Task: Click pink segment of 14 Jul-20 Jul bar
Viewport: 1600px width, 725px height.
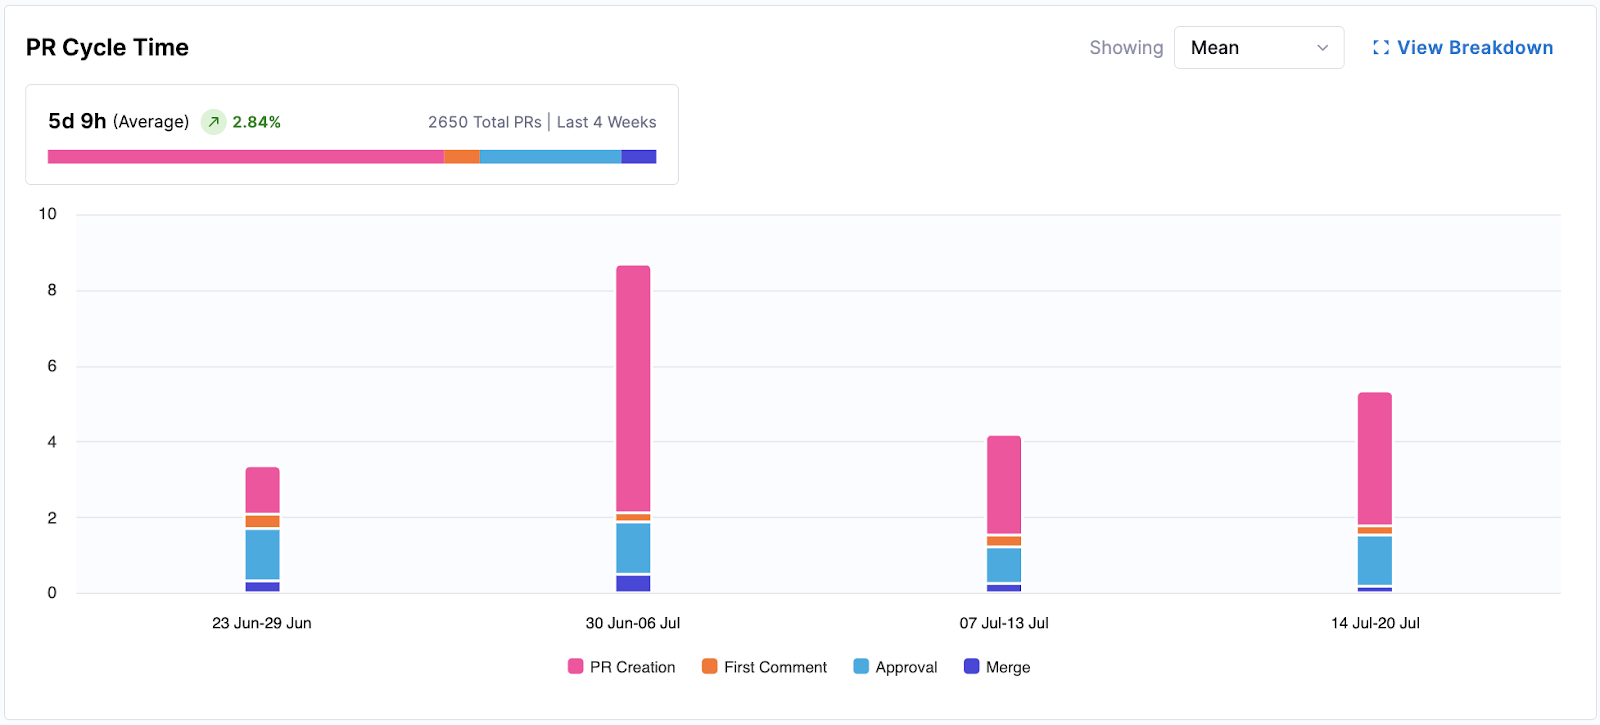Action: (1374, 458)
